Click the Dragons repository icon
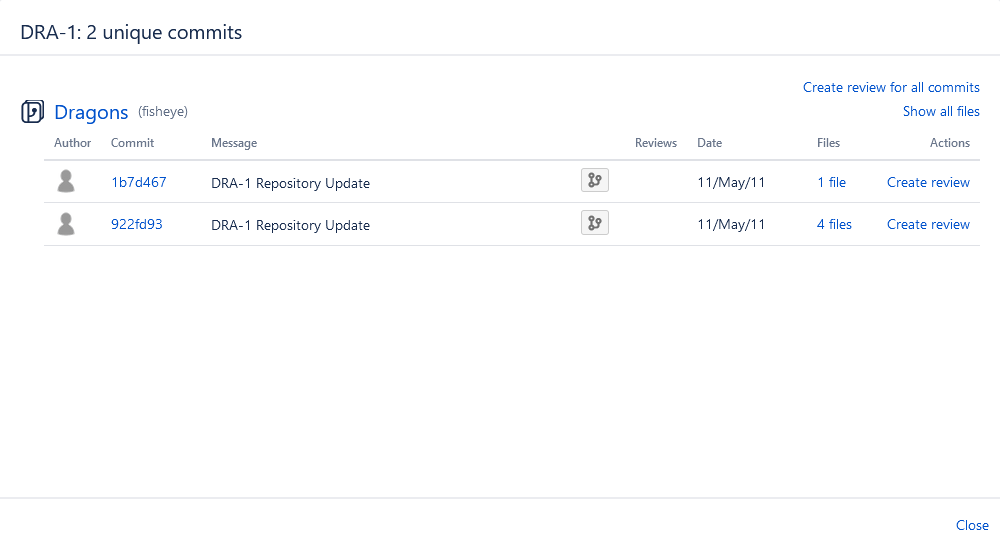This screenshot has height=546, width=1000. (x=32, y=112)
